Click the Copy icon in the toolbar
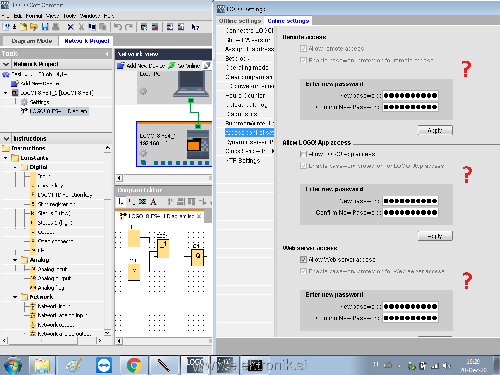Image resolution: width=500 pixels, height=375 pixels. click(x=92, y=27)
